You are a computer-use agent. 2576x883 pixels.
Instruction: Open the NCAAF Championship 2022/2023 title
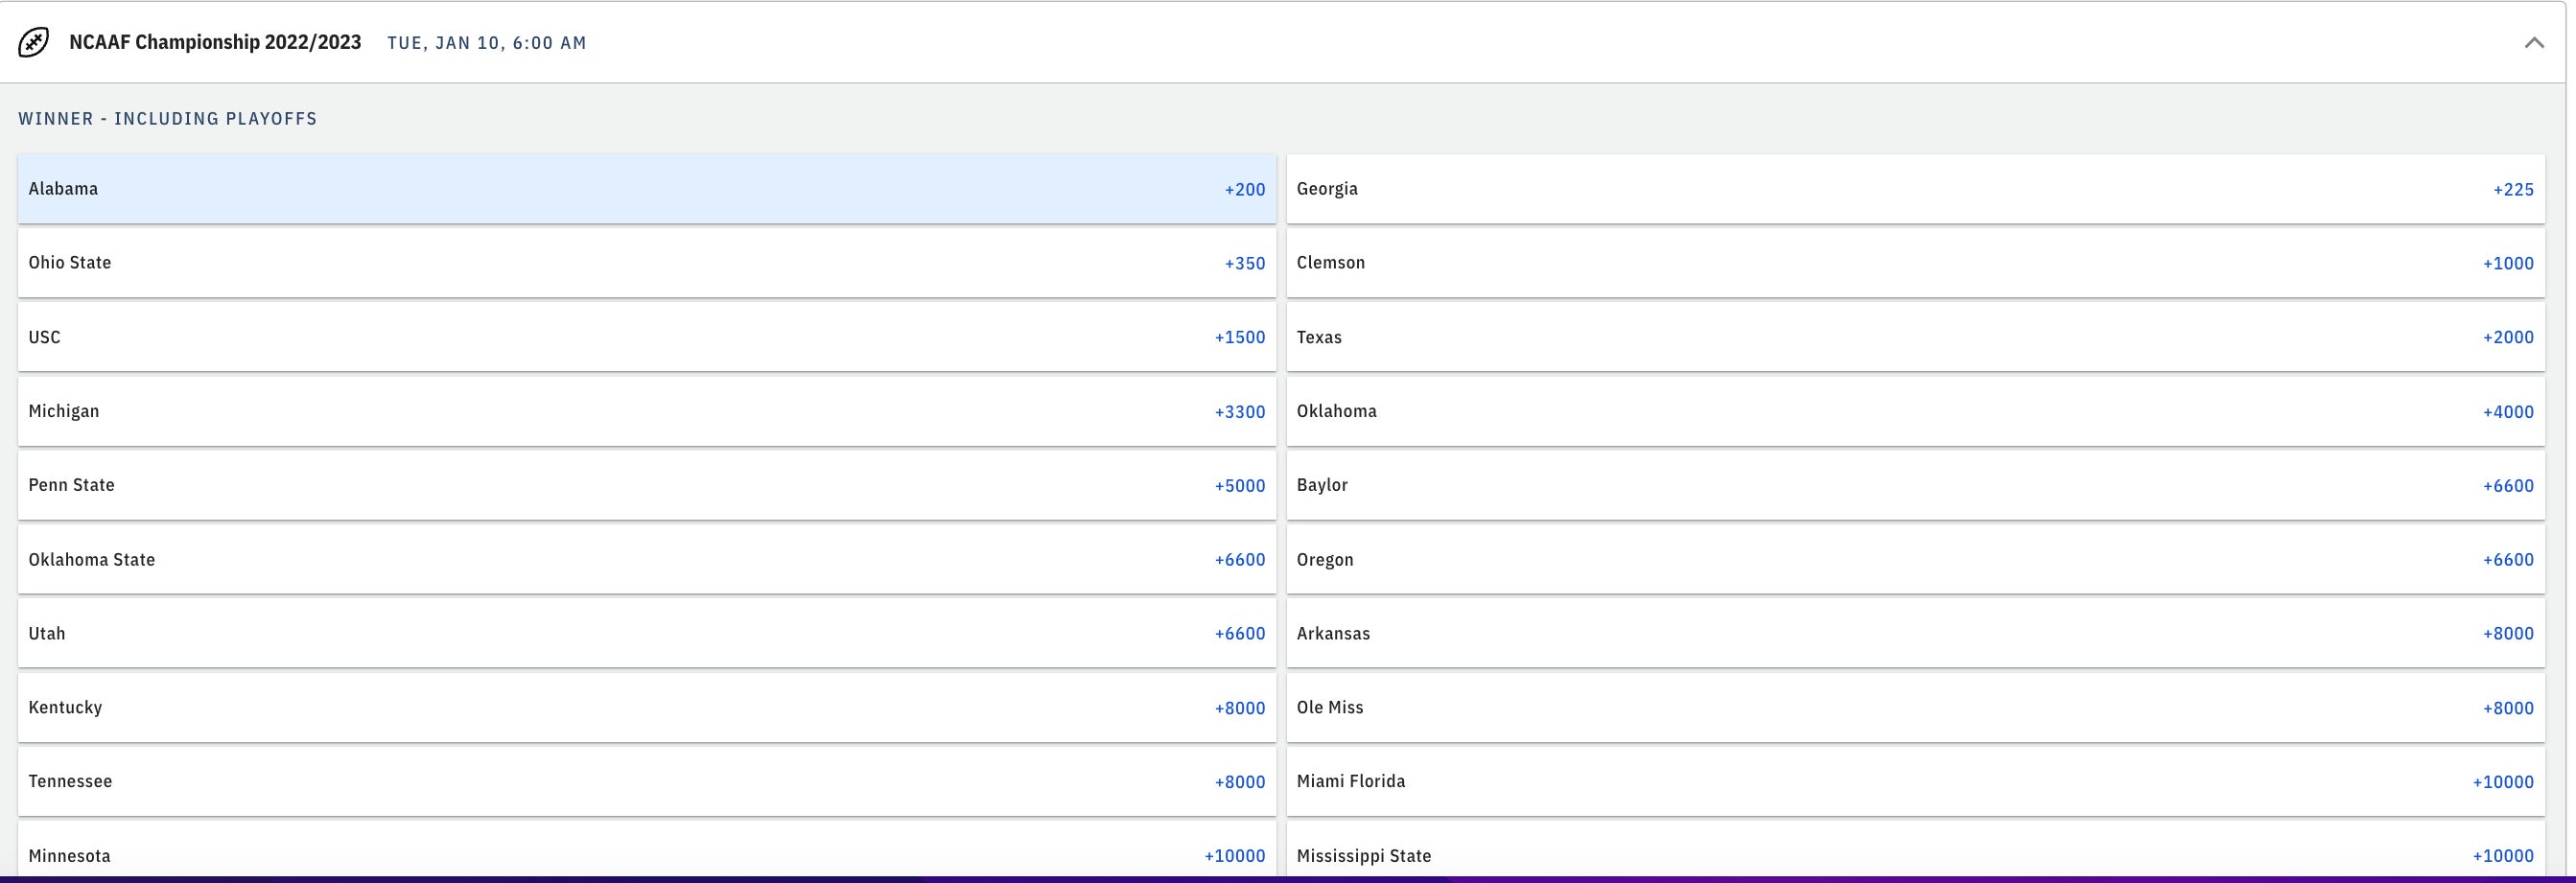(x=215, y=42)
